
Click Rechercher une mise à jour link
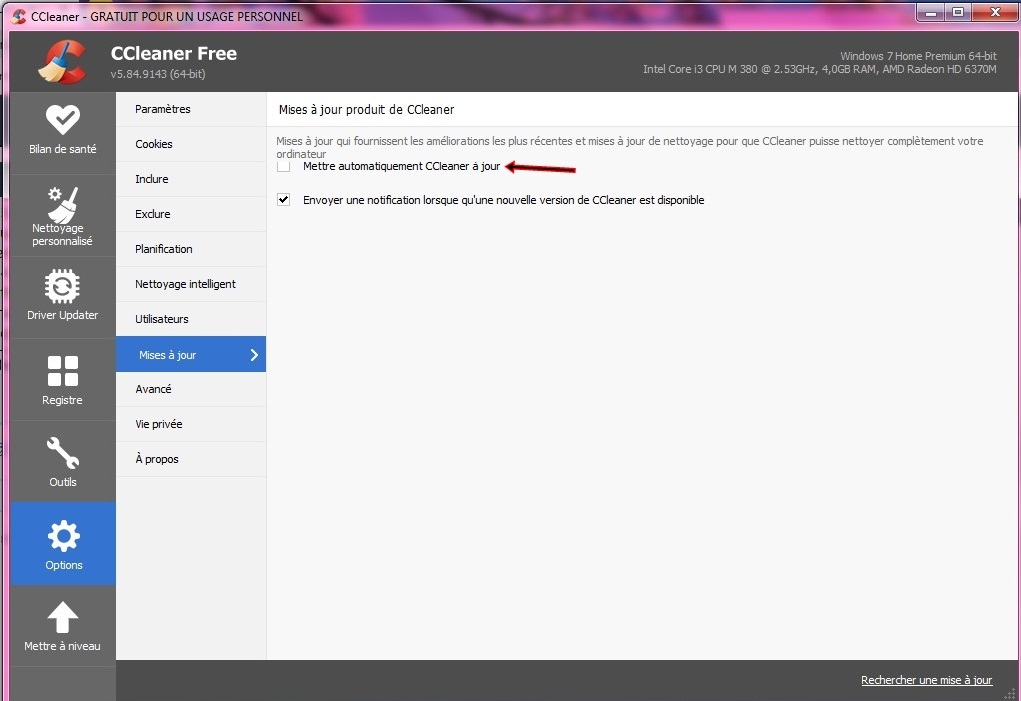927,680
